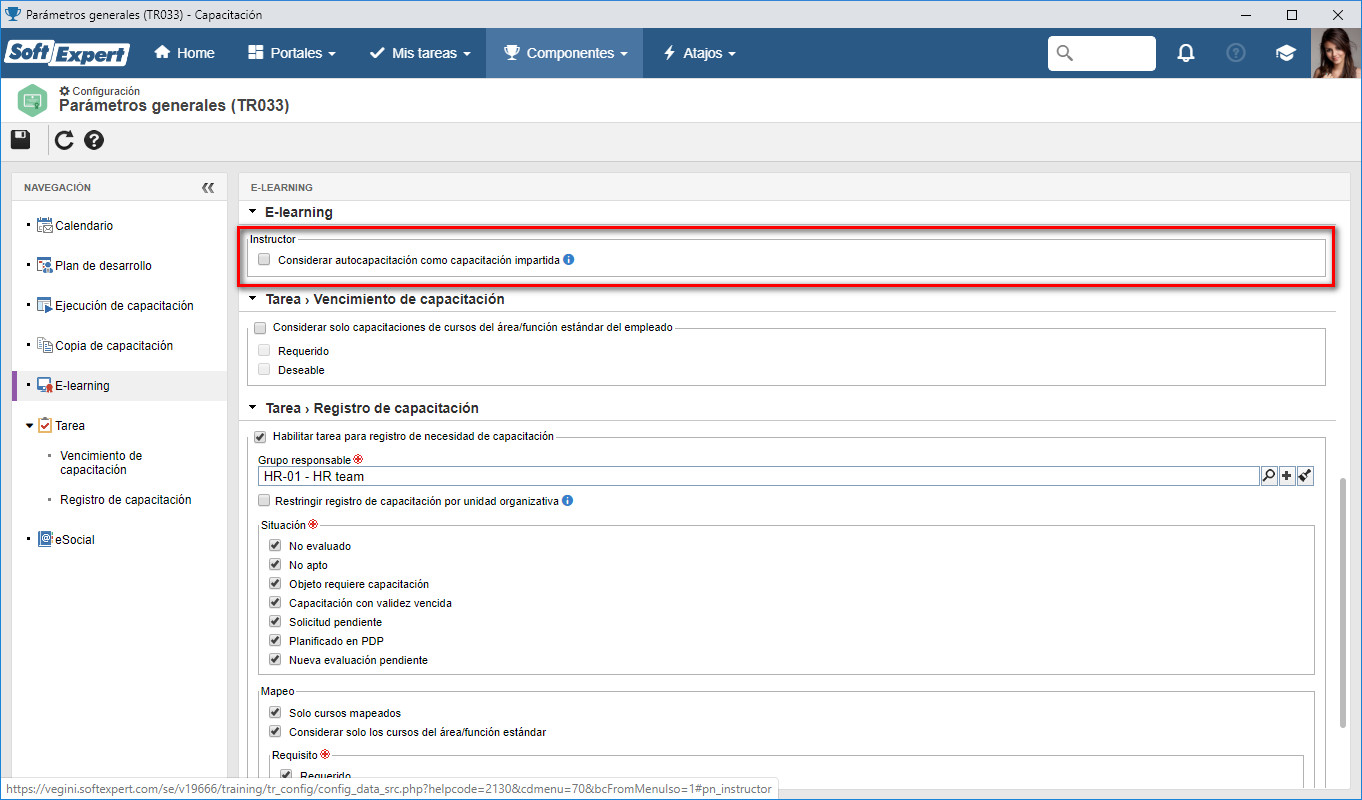Screen dimensions: 1362x800
Task: Uncheck Nueva evaluación pendiente
Action: point(275,660)
